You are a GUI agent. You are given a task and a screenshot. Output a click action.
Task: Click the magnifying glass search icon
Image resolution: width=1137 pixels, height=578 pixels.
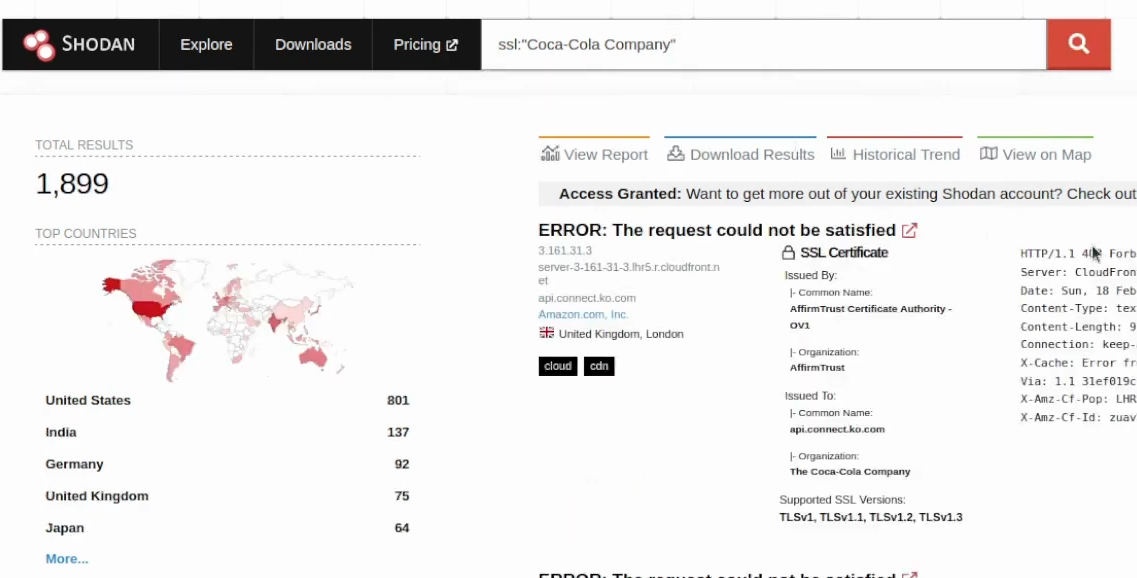tap(1078, 44)
